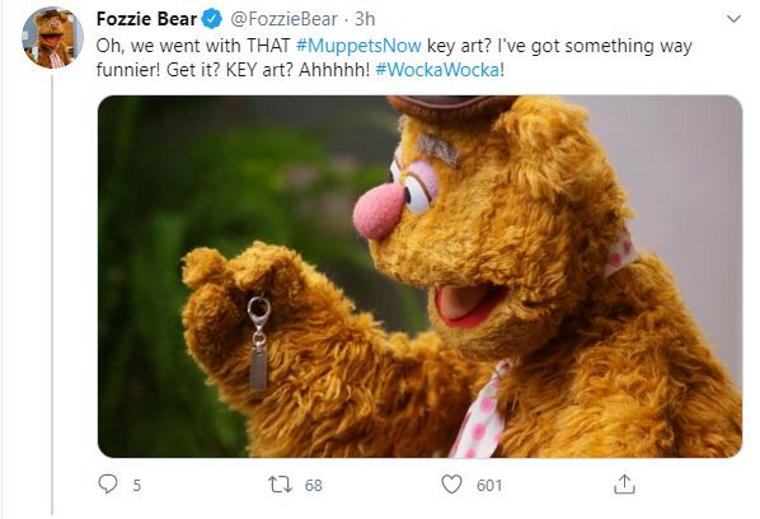760x519 pixels.
Task: Click the reply speech bubble icon
Action: [108, 485]
